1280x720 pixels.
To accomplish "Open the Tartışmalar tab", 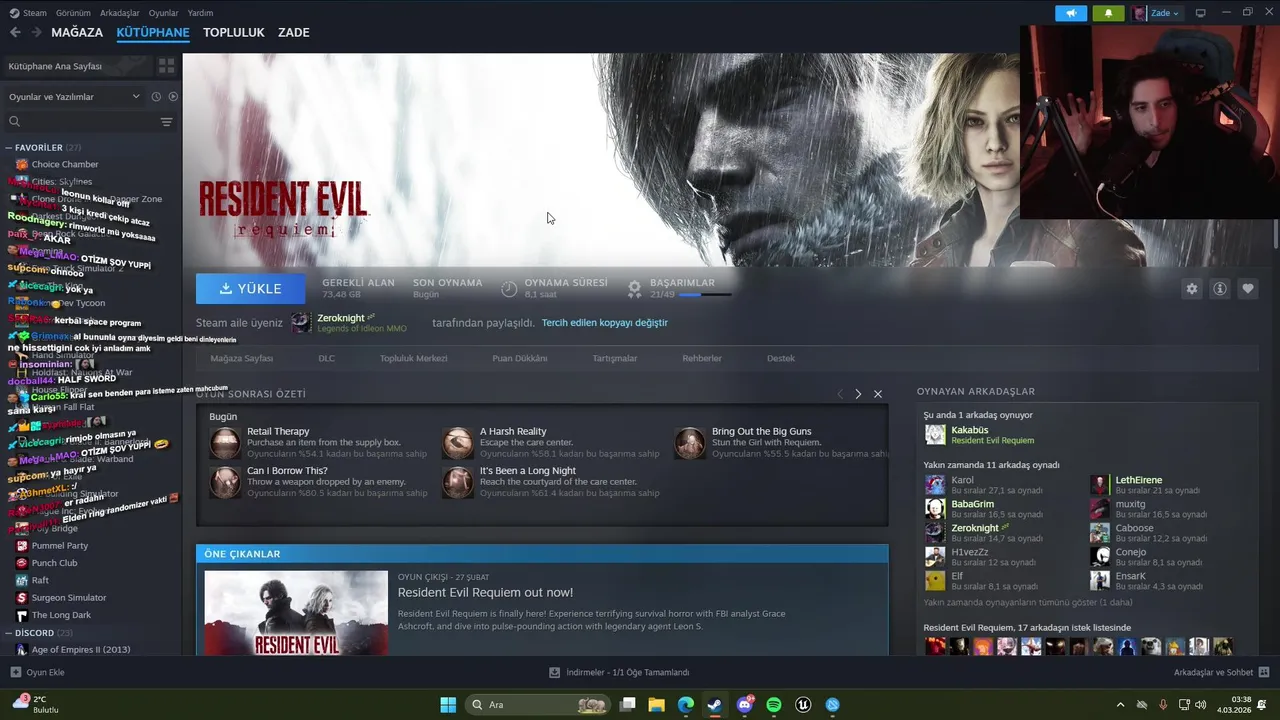I will click(x=615, y=358).
